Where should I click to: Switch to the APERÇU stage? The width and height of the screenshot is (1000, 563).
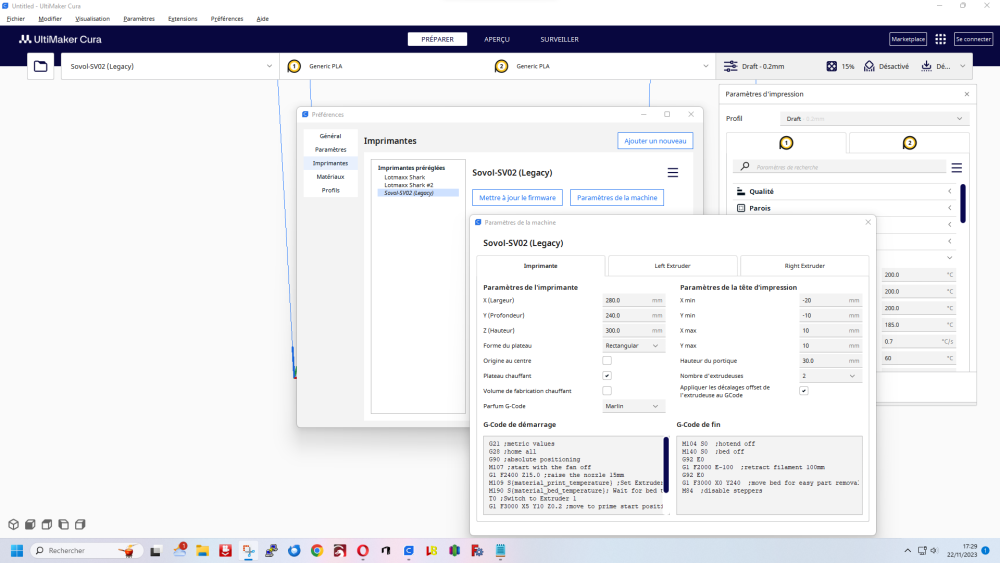tap(497, 40)
